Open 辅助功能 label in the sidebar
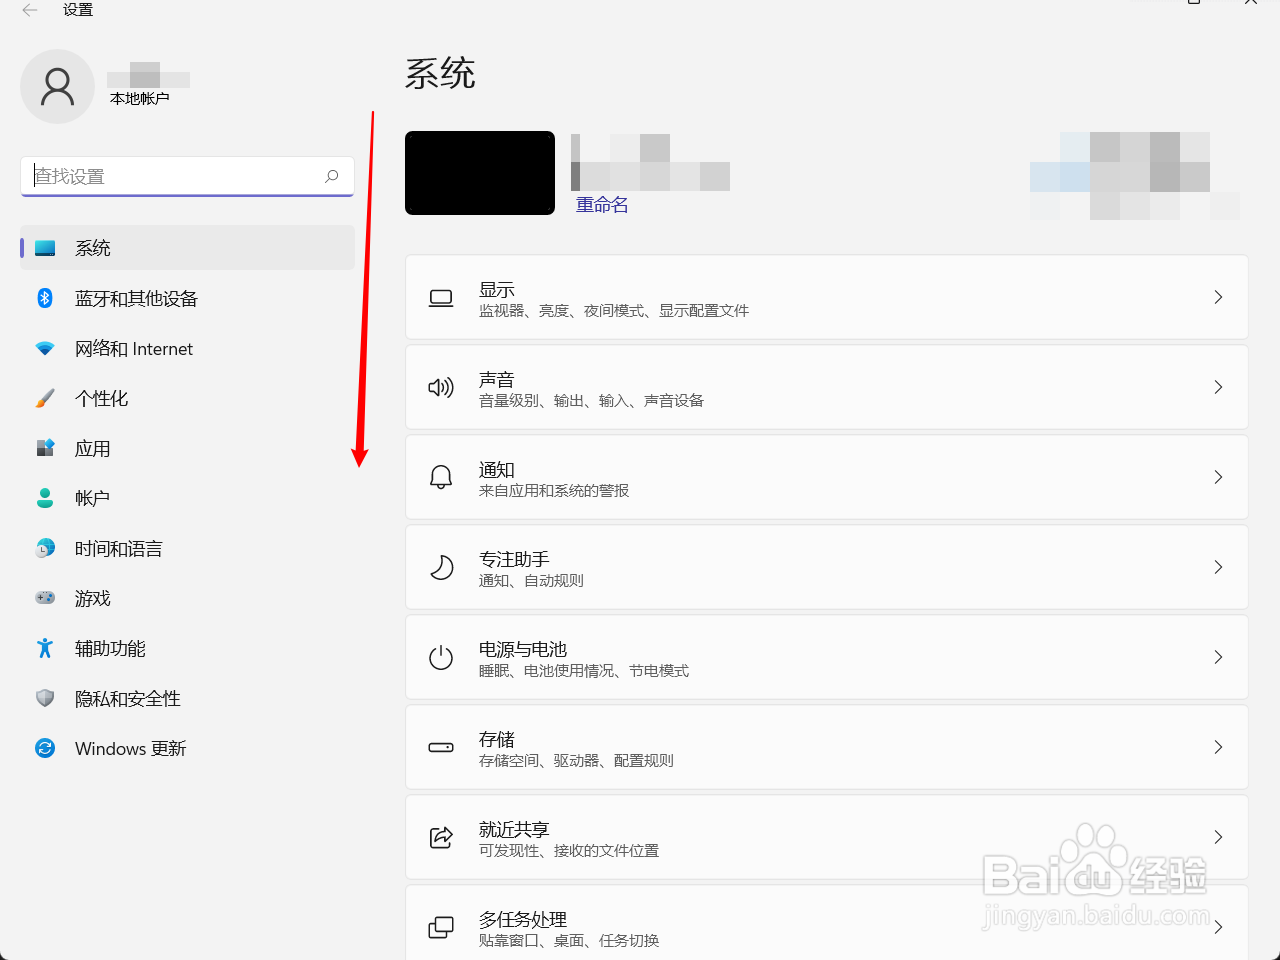The height and width of the screenshot is (960, 1280). [x=110, y=648]
